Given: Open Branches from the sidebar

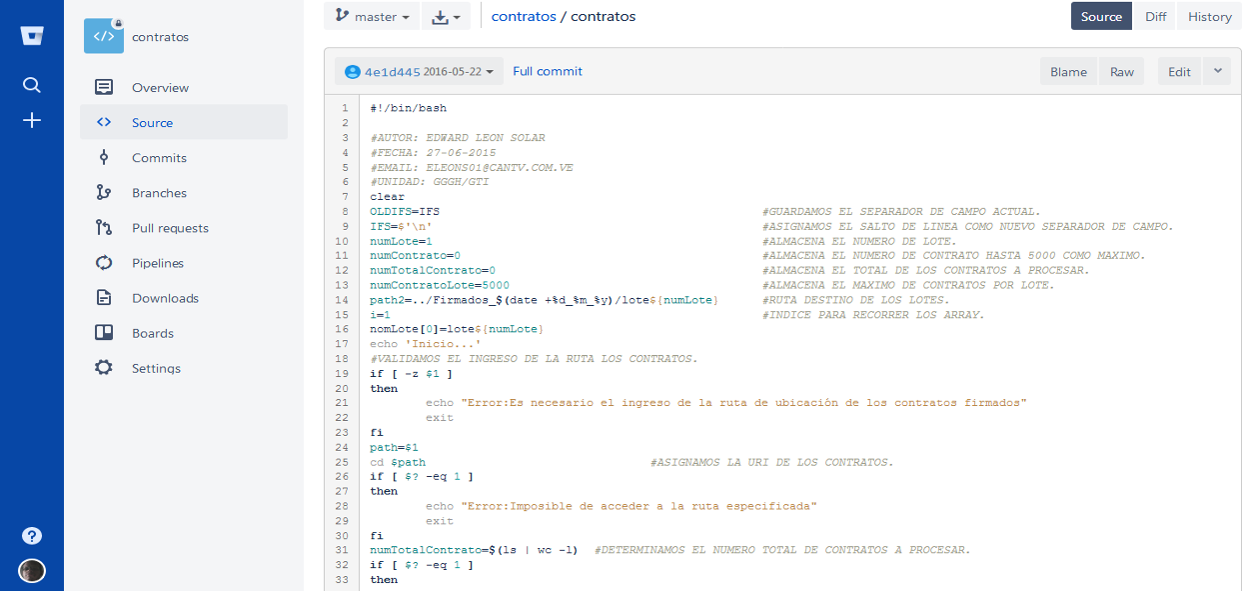Looking at the screenshot, I should click(x=159, y=193).
